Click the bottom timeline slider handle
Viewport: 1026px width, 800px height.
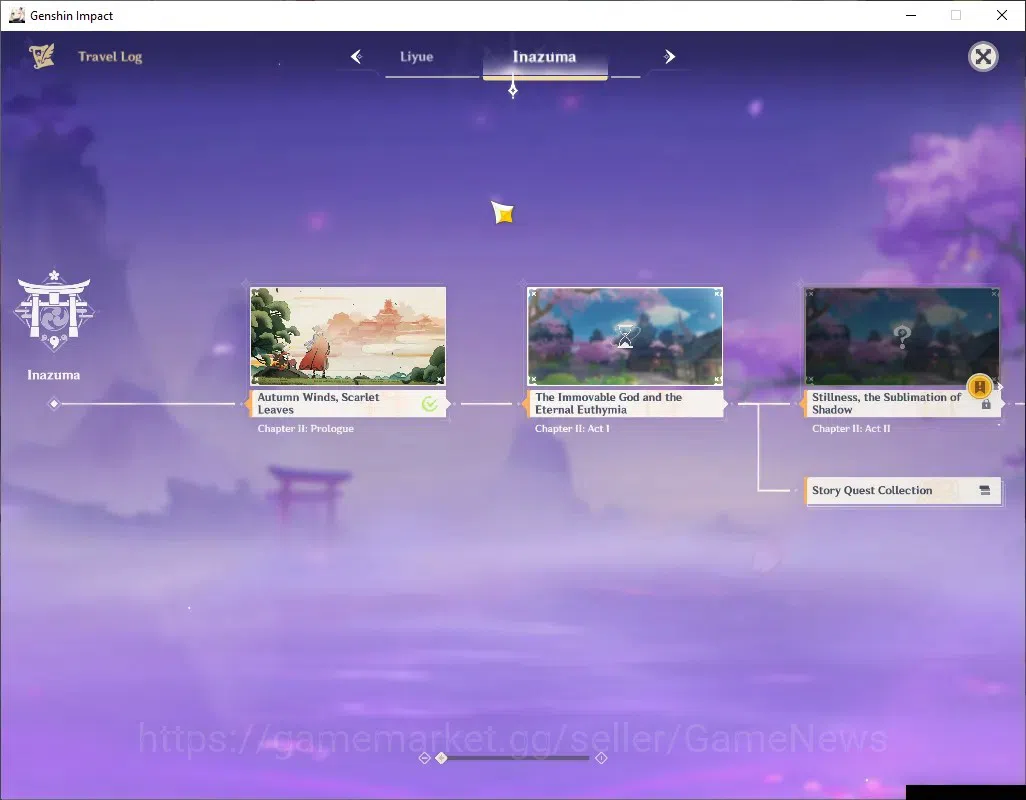coord(442,757)
